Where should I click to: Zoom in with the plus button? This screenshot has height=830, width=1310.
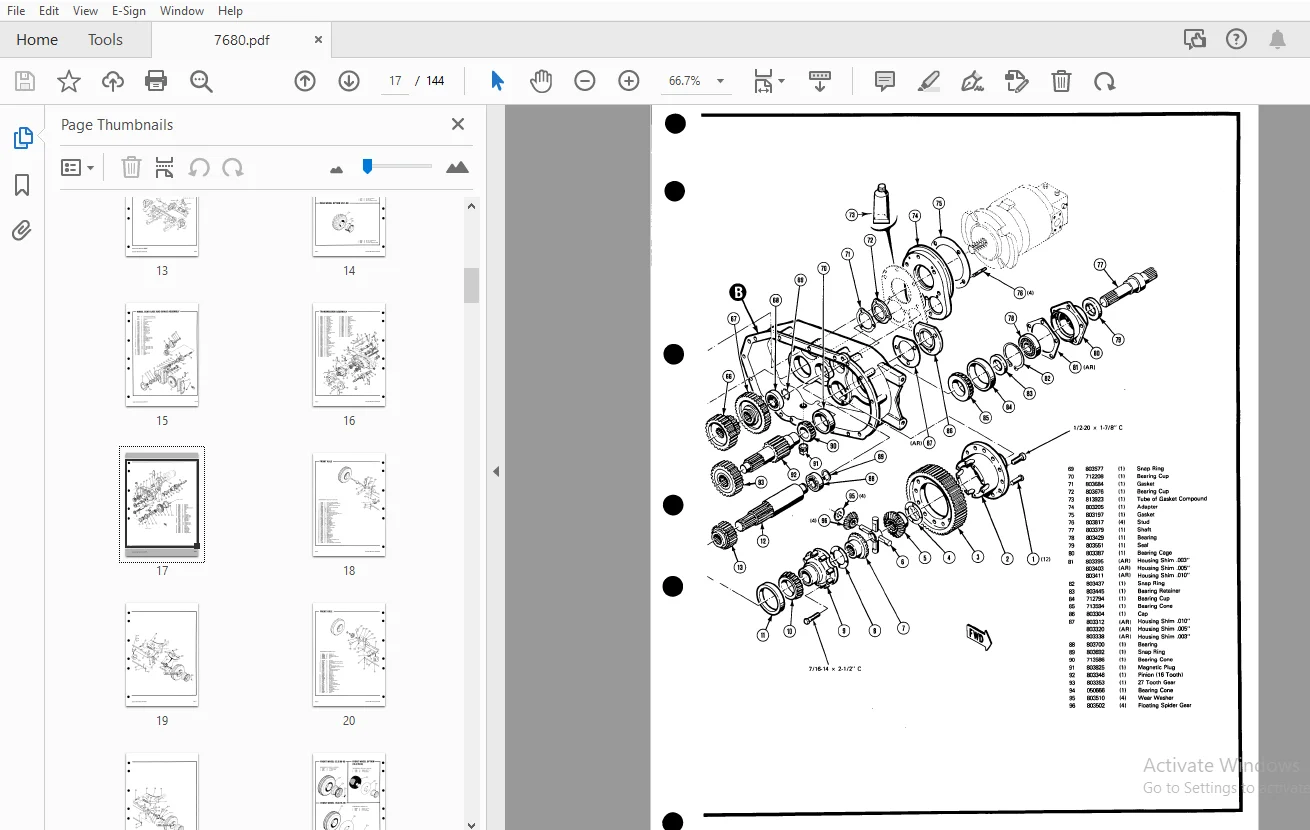629,81
